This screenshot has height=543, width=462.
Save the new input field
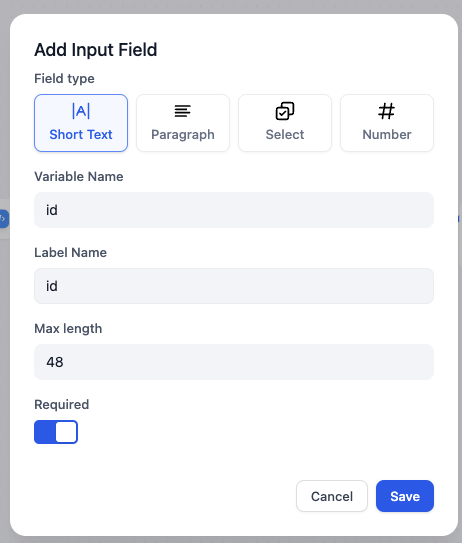pyautogui.click(x=405, y=496)
